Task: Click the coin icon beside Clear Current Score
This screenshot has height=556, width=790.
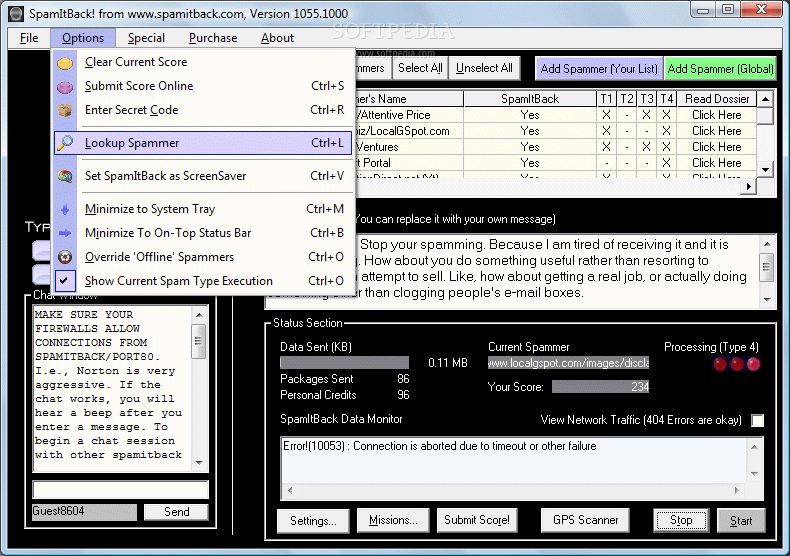Action: click(x=65, y=63)
